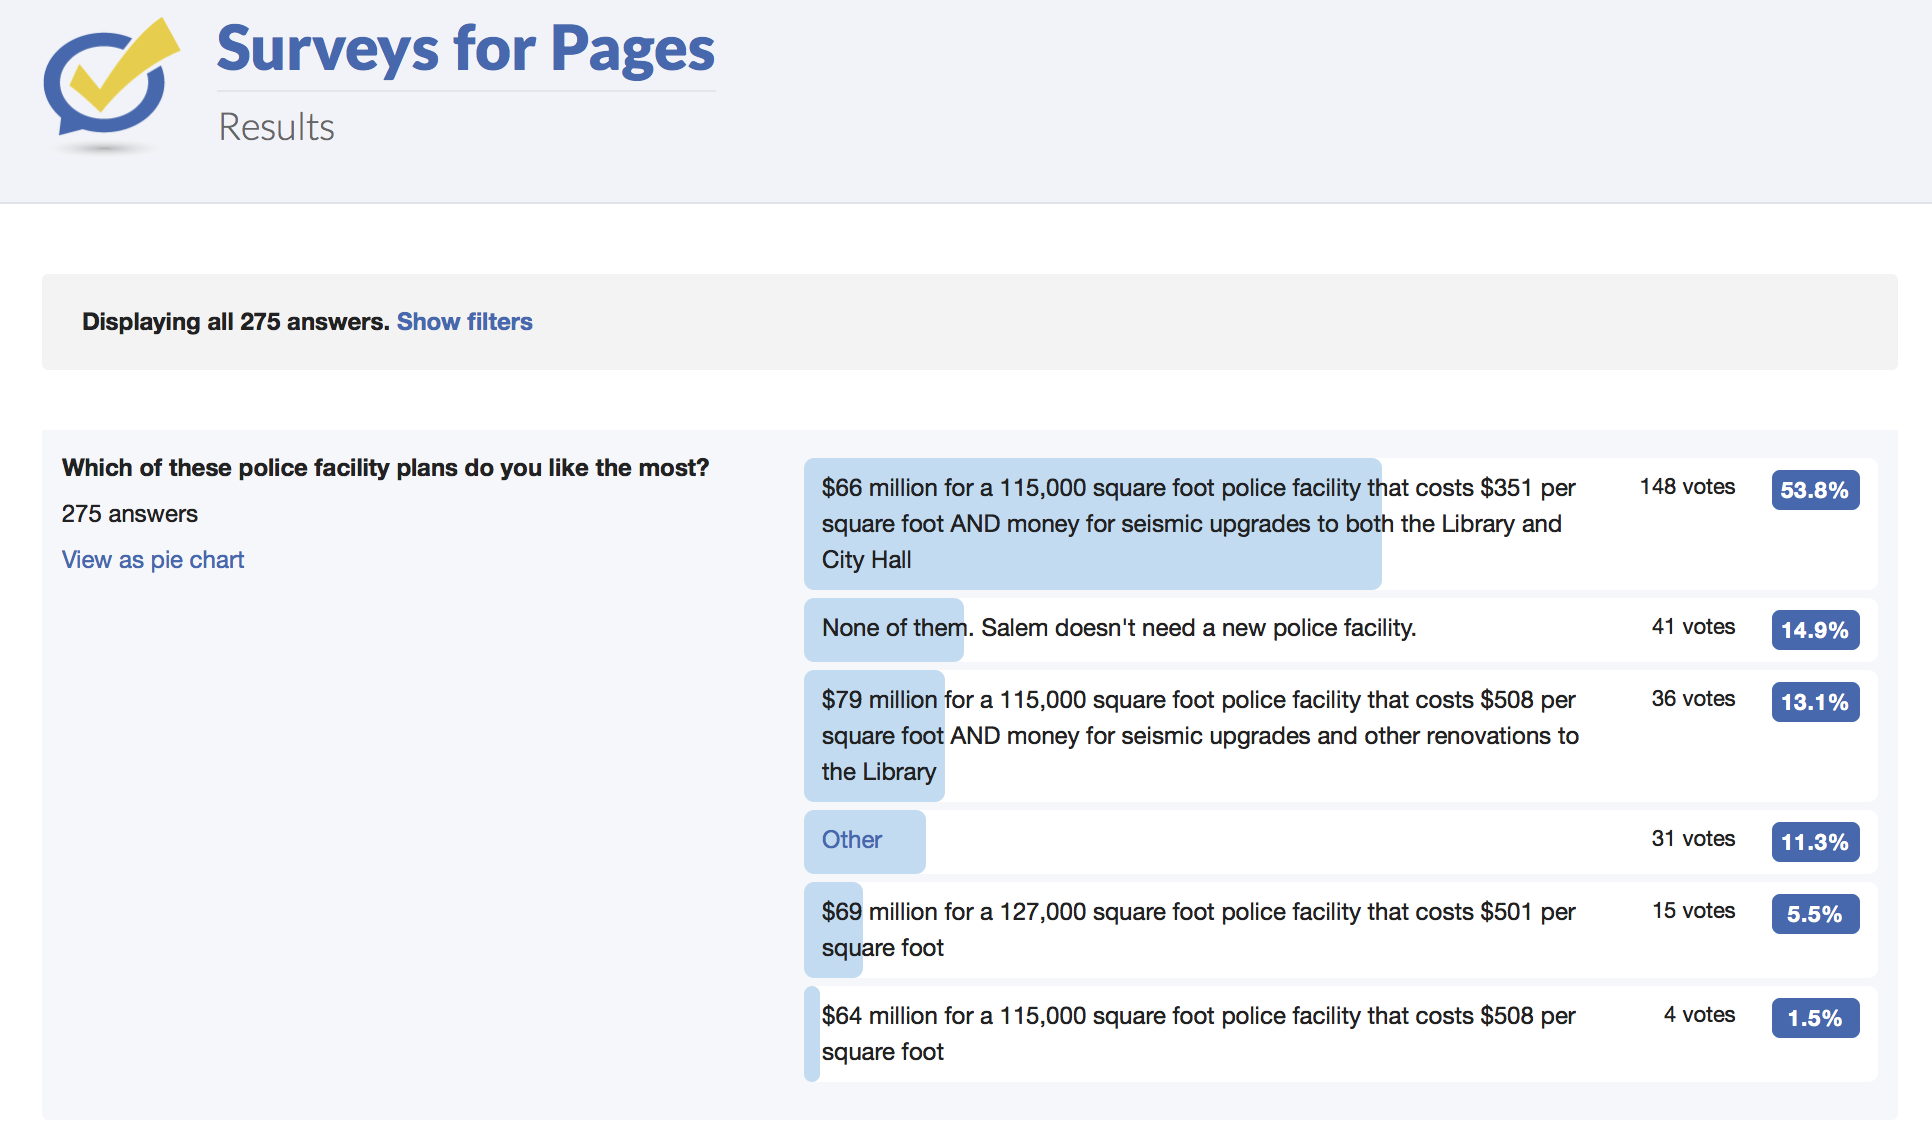
Task: Select the $64 million answer row
Action: (x=1197, y=1034)
